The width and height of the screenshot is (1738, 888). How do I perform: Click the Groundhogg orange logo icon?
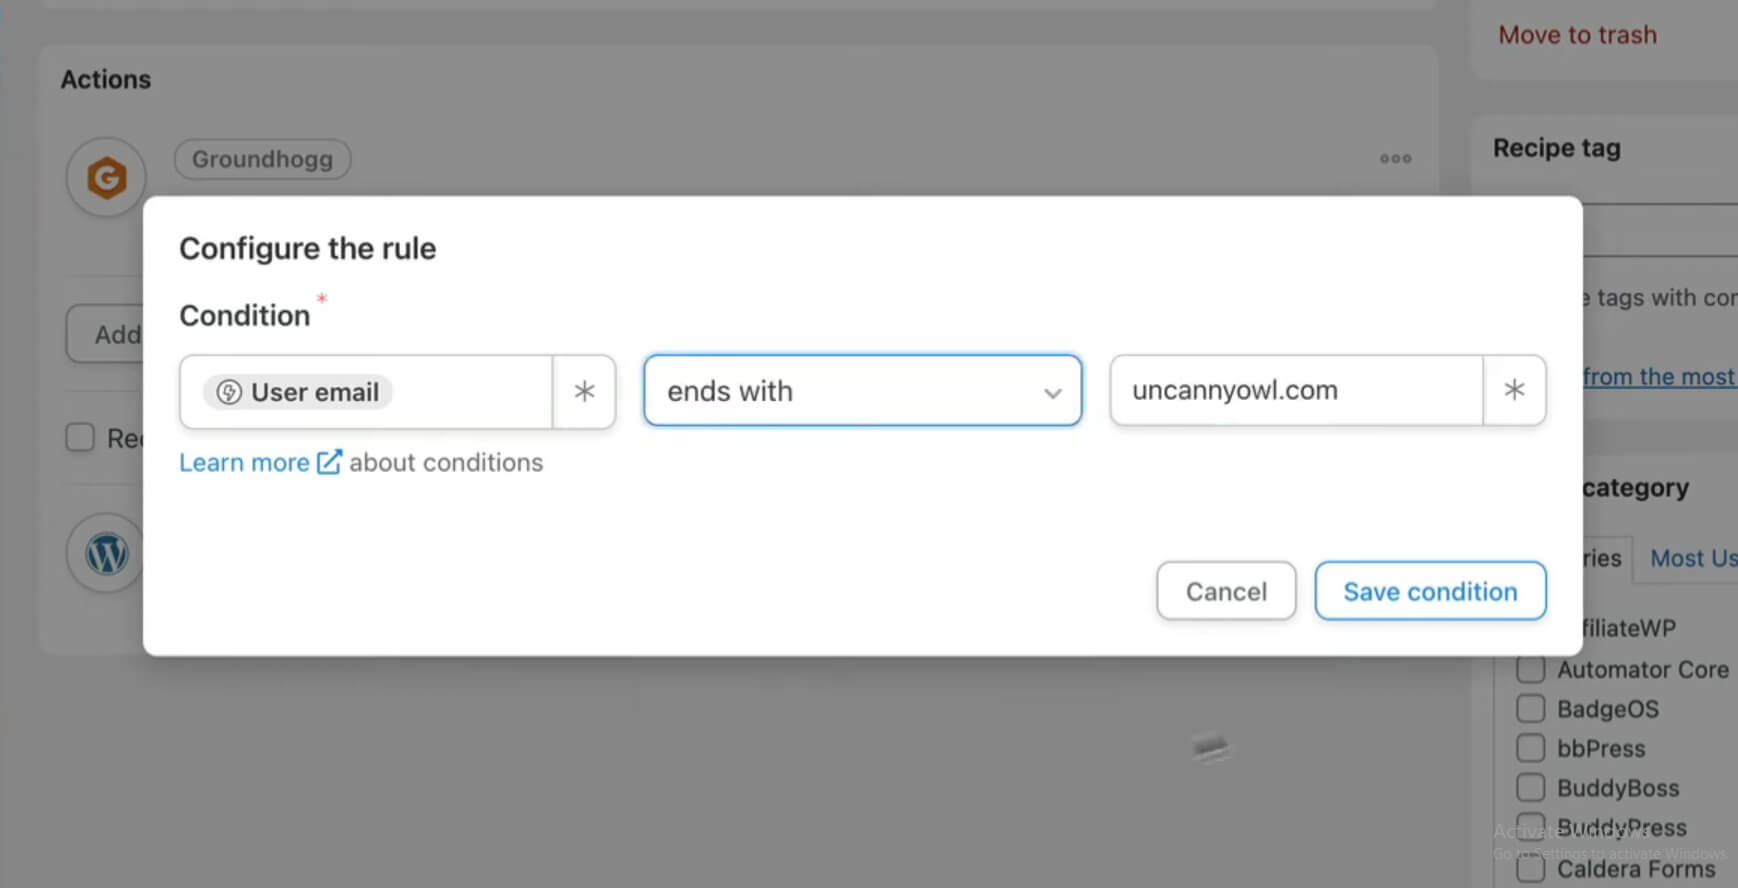tap(106, 178)
